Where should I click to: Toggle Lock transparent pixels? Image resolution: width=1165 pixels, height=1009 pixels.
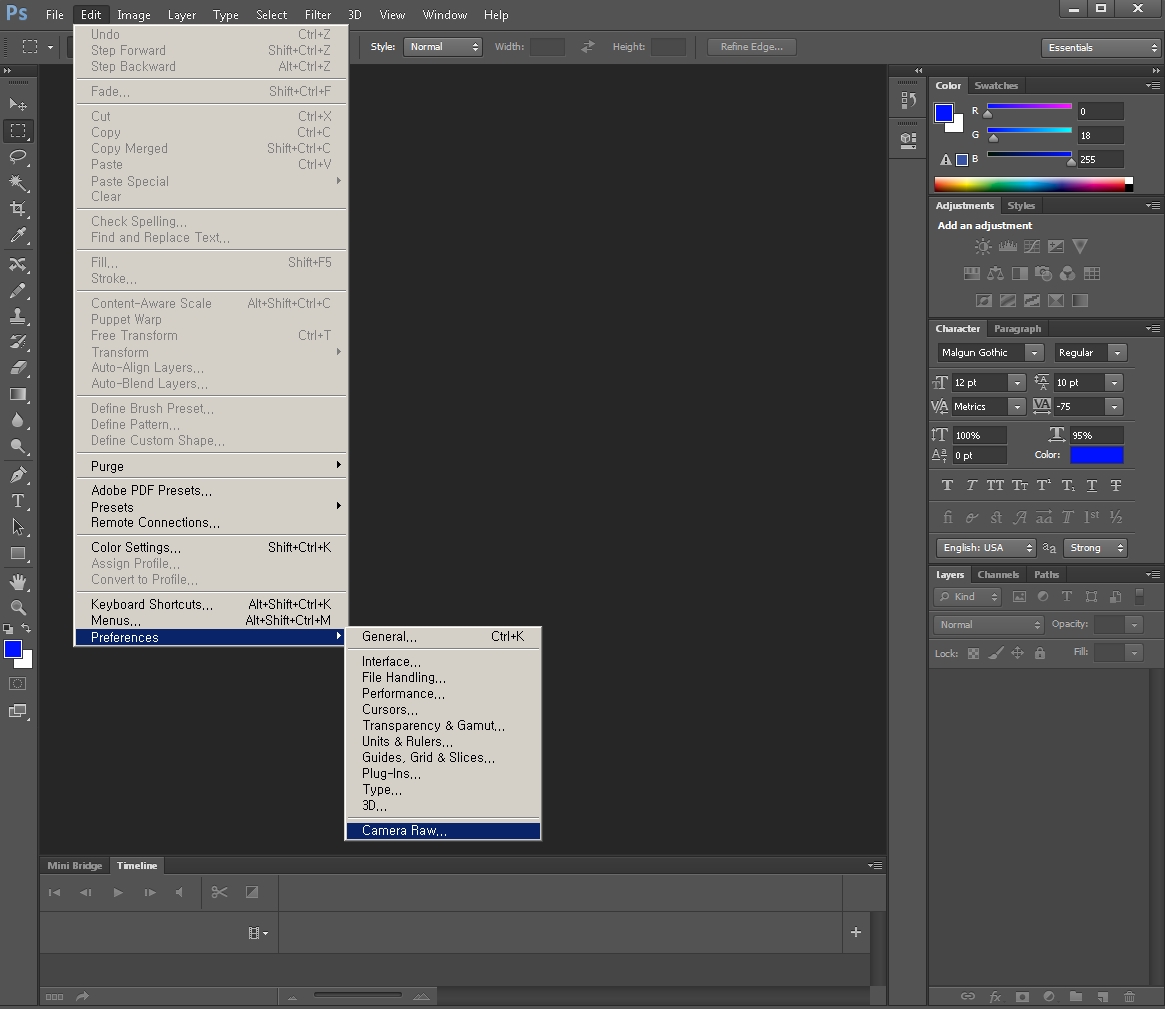coord(973,653)
